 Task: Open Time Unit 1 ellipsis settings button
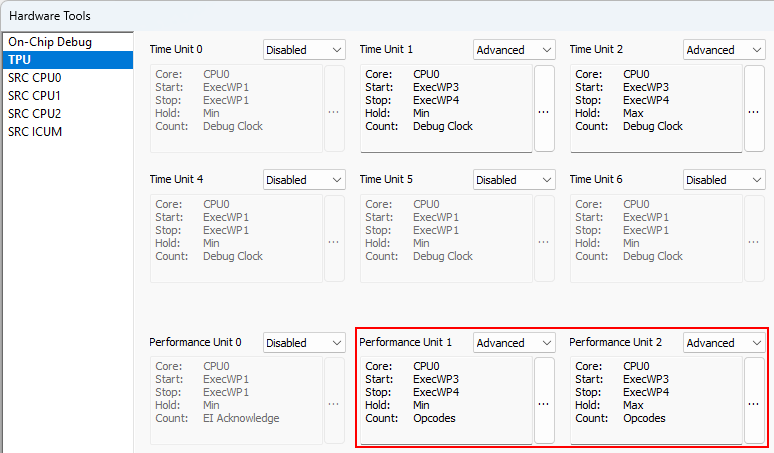(544, 109)
